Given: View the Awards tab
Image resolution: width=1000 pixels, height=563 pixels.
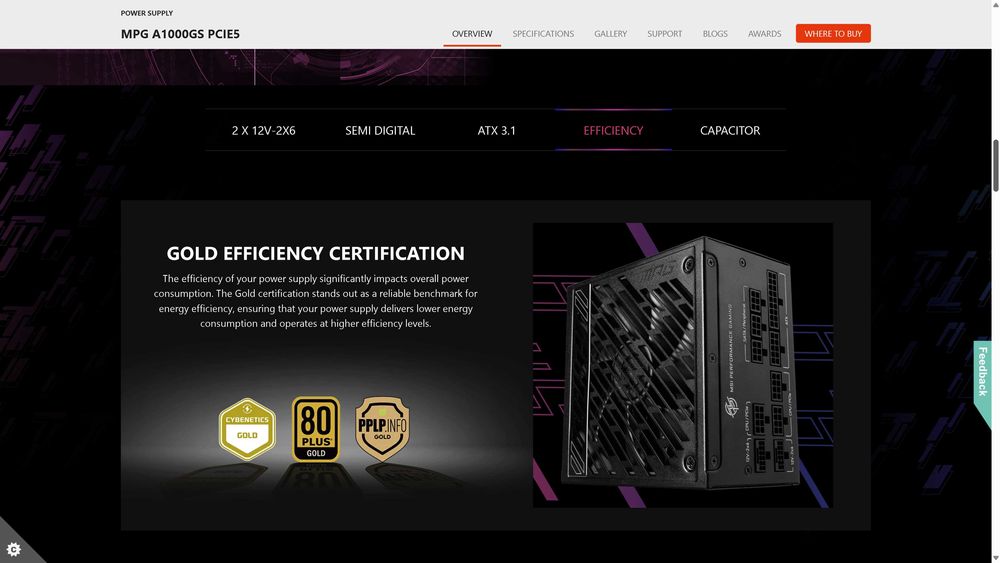Looking at the screenshot, I should [x=764, y=34].
